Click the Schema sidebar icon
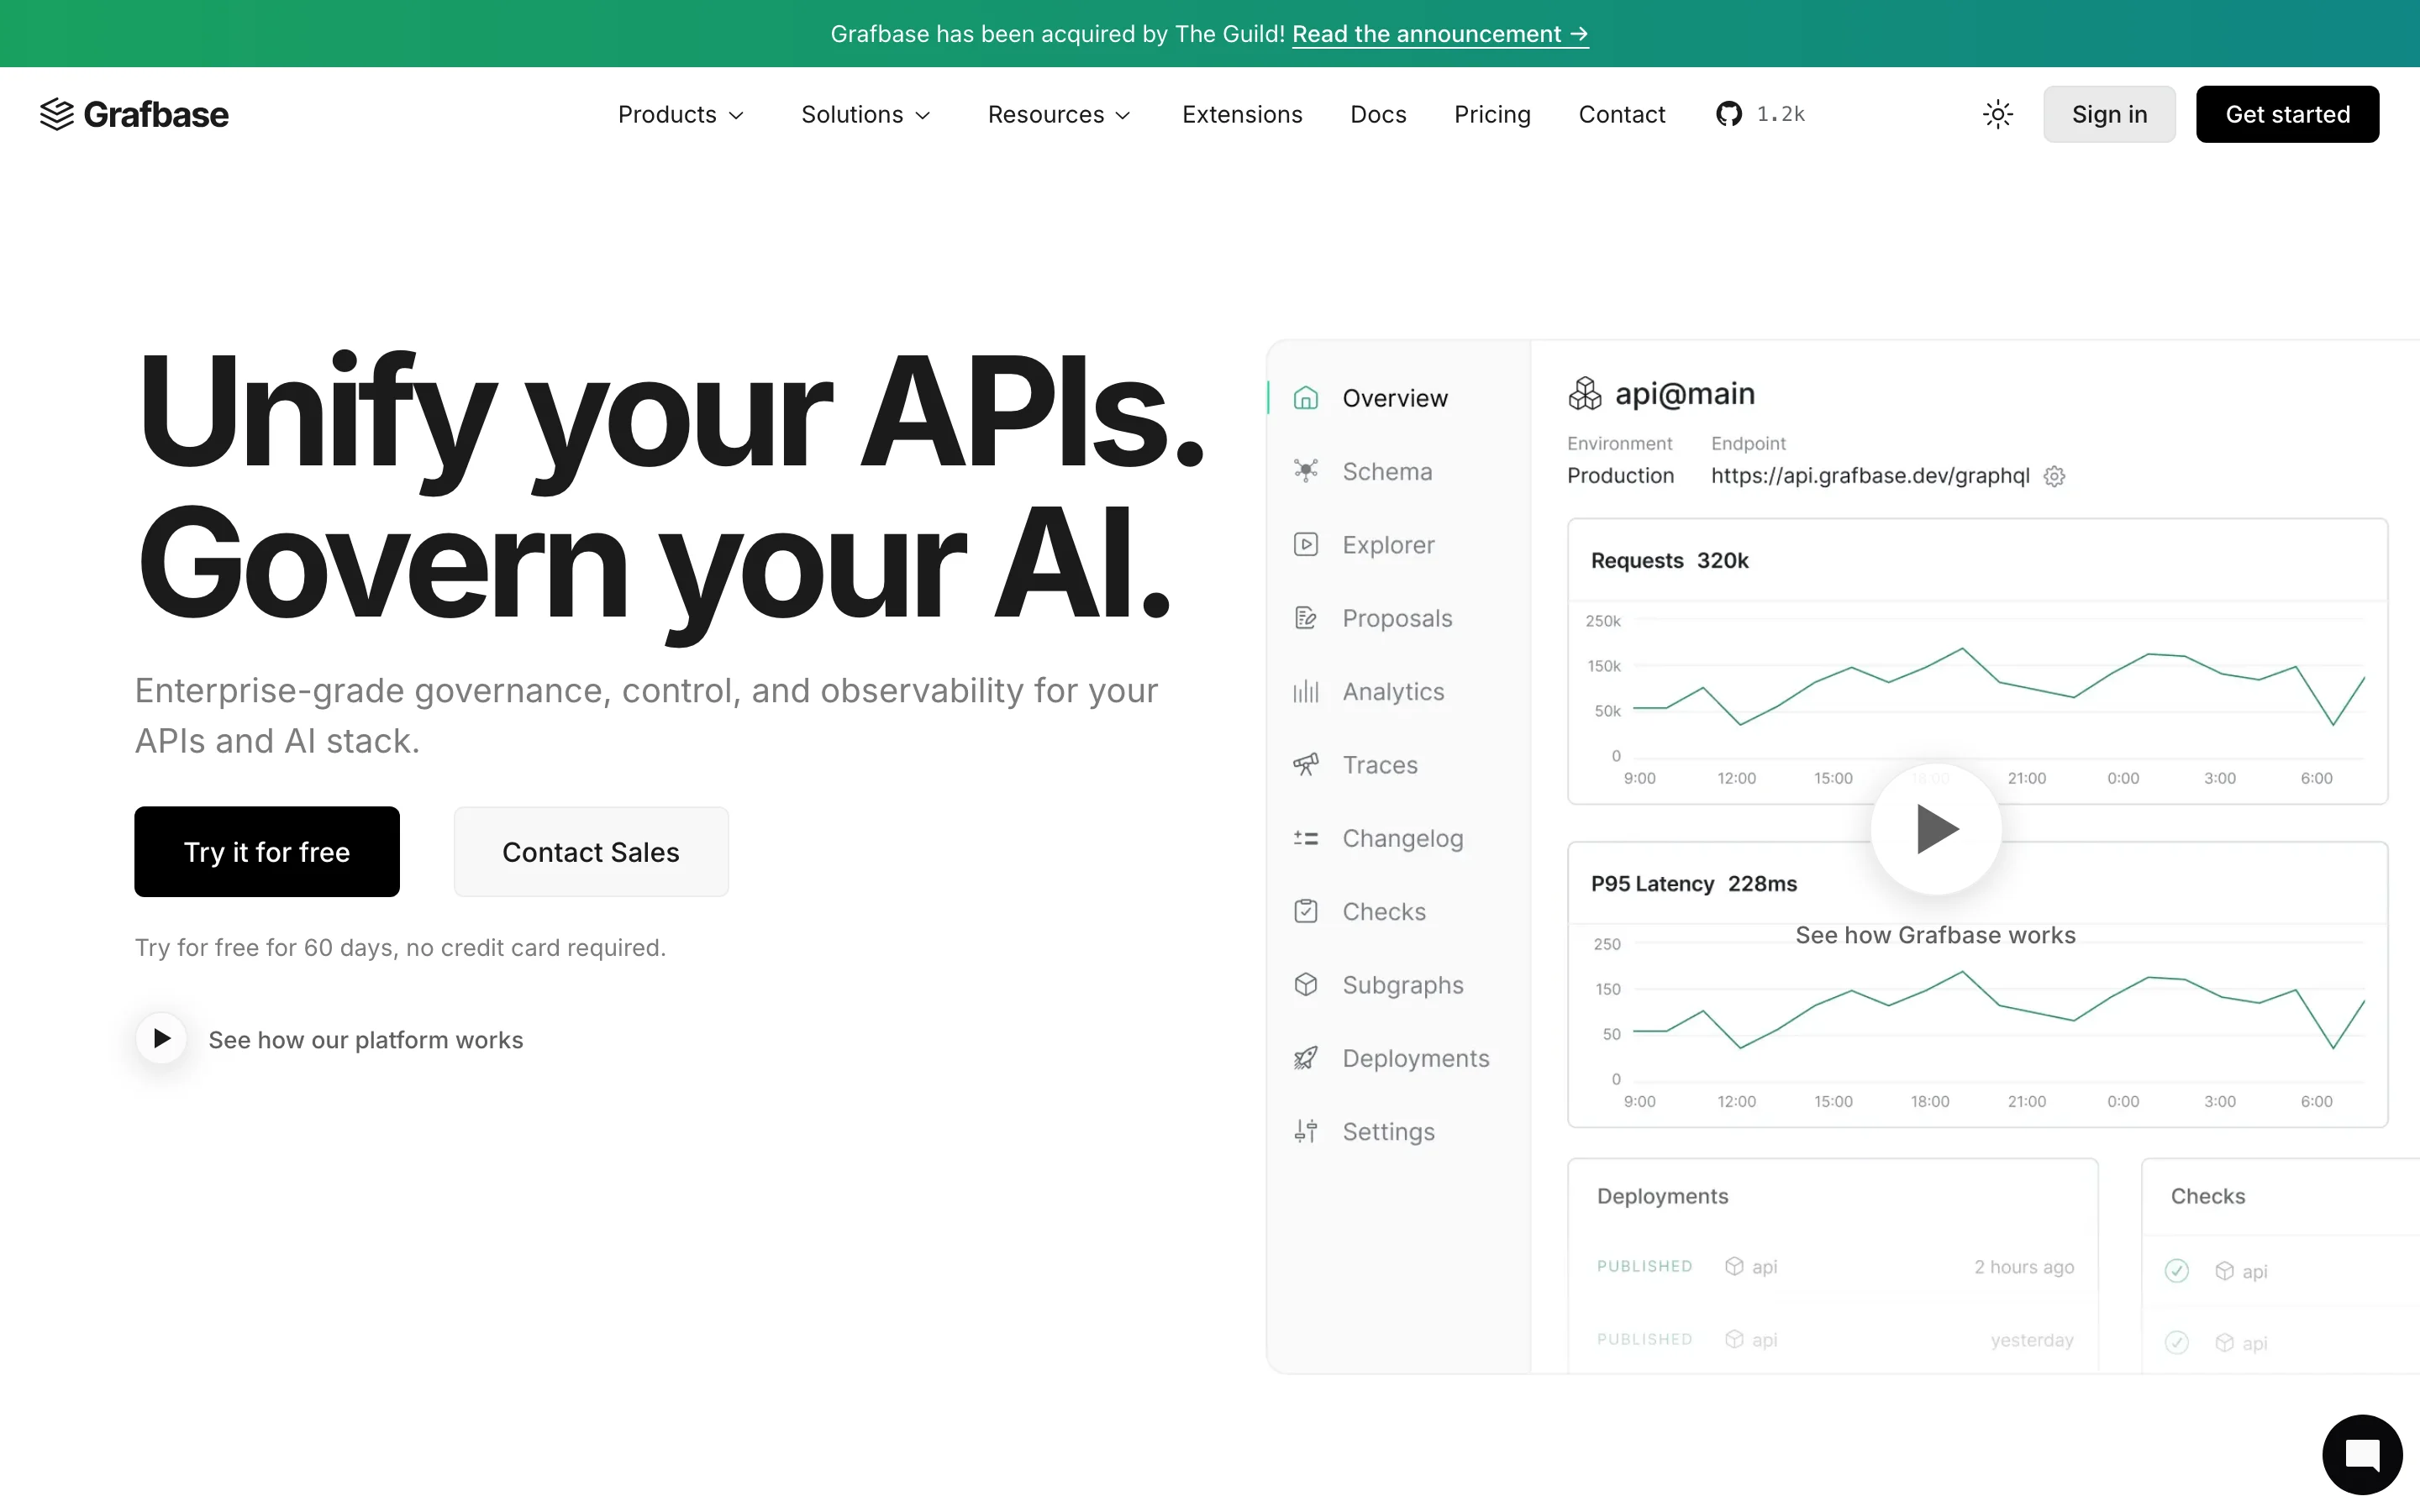The width and height of the screenshot is (2420, 1512). pos(1306,471)
